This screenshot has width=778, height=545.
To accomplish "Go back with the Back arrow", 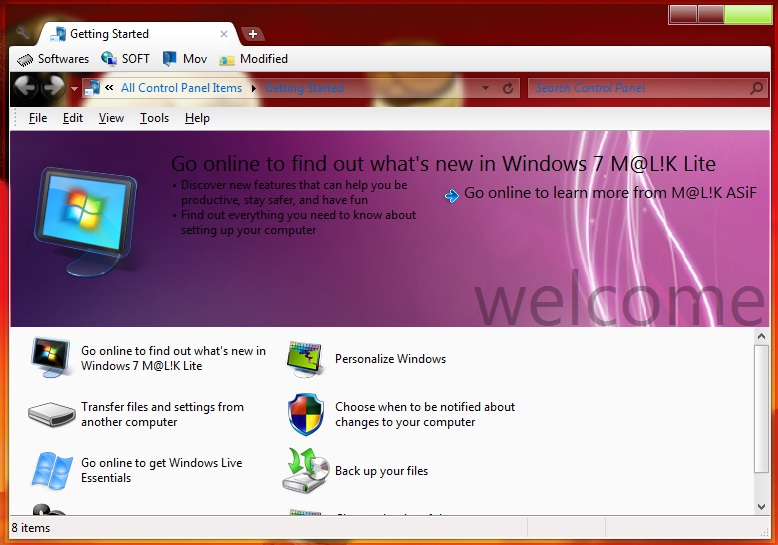I will (25, 87).
